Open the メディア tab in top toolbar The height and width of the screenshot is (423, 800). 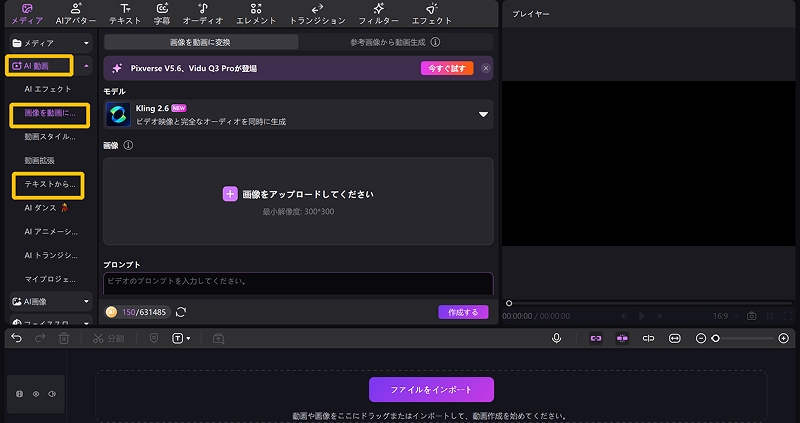coord(27,14)
